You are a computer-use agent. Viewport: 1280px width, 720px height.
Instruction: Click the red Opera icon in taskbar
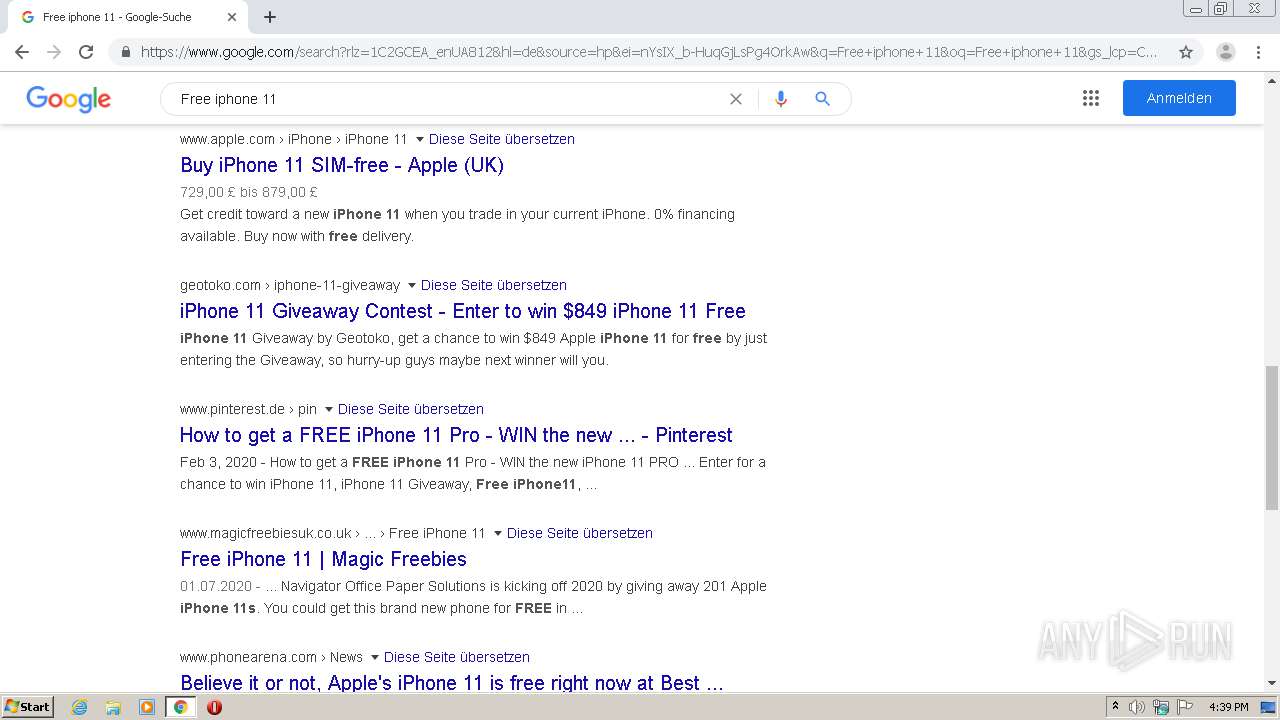[214, 707]
